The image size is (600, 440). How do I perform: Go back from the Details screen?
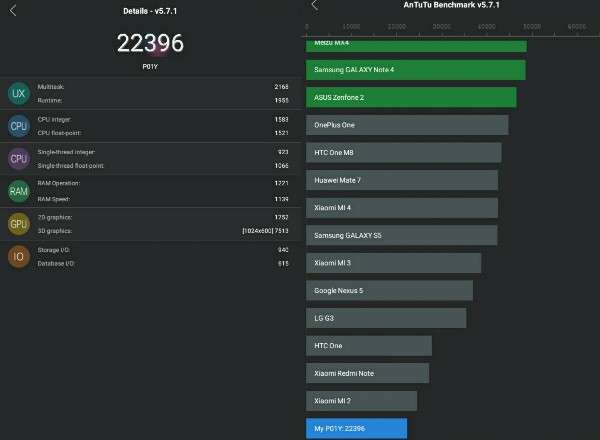click(x=13, y=11)
